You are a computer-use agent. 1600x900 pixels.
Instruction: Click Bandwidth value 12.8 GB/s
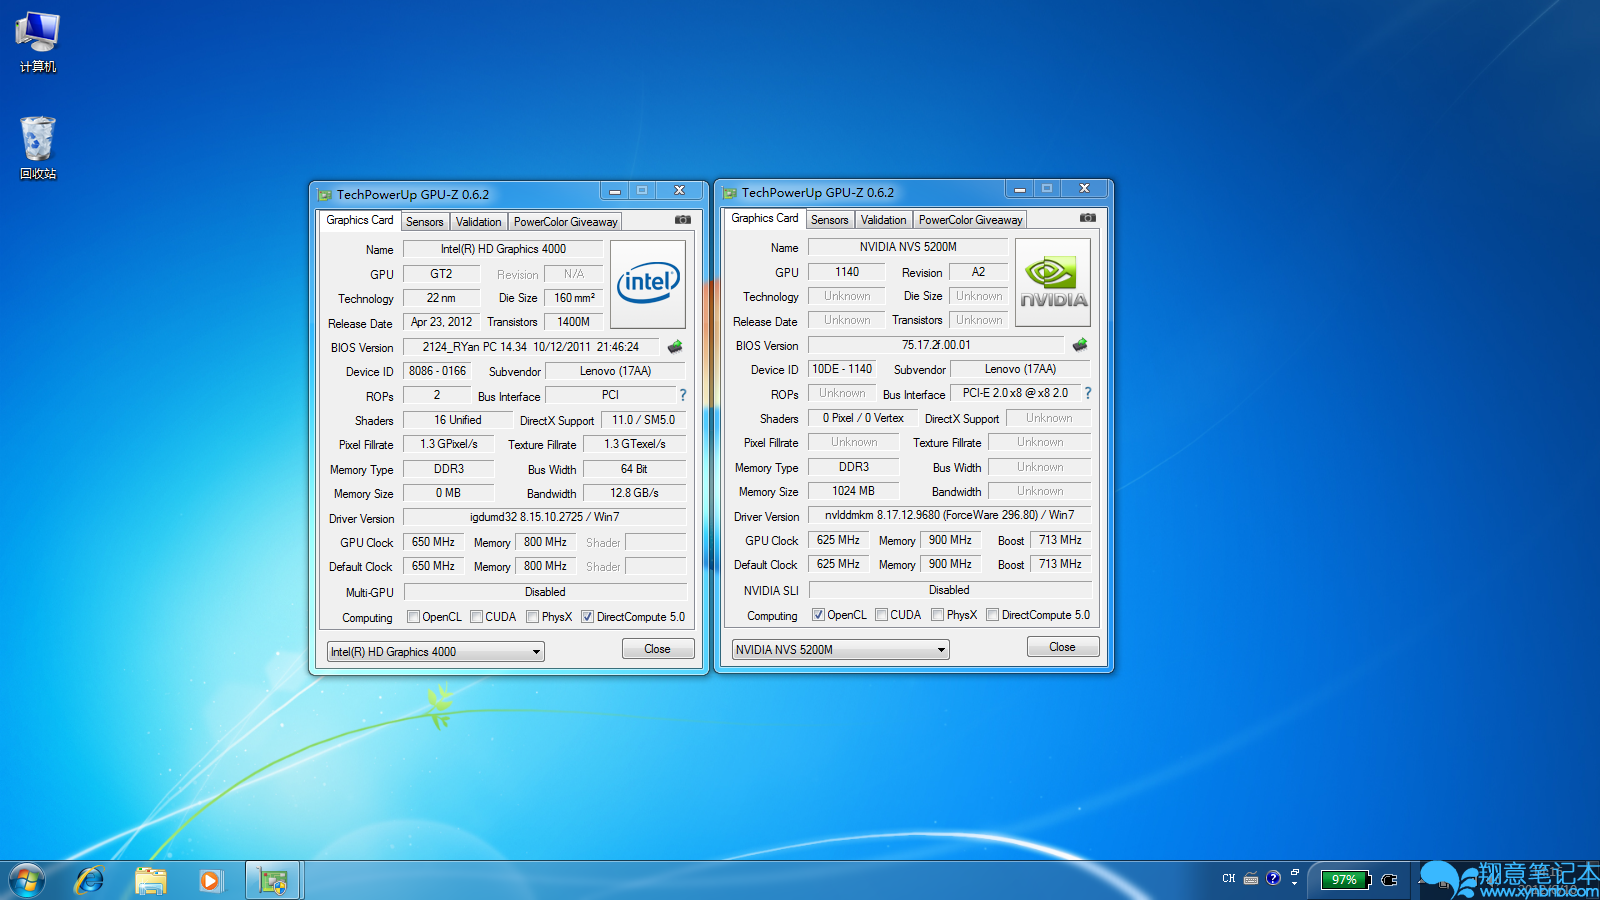point(635,493)
